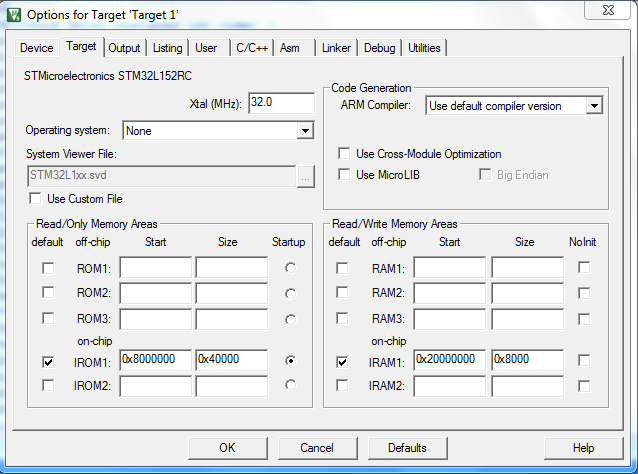
Task: Edit the IRAM1 Start field 0x20000000
Action: pyautogui.click(x=450, y=360)
